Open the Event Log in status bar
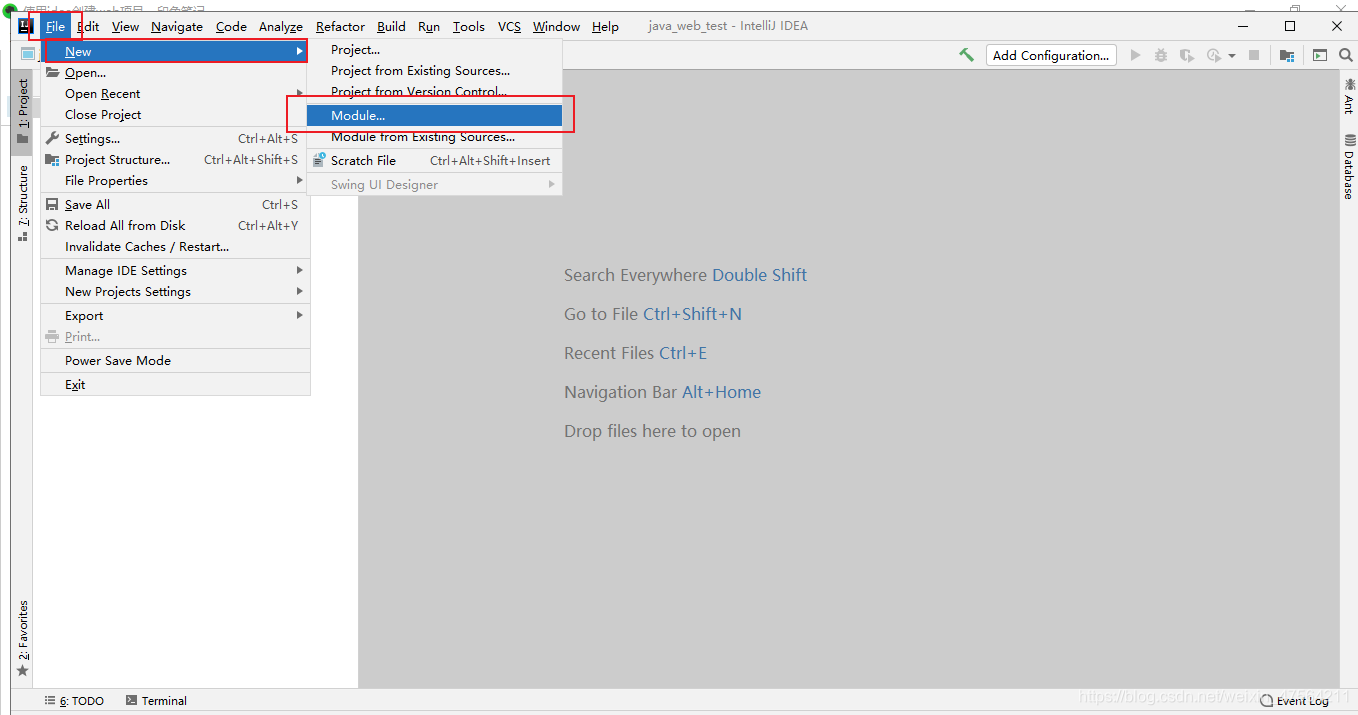The height and width of the screenshot is (715, 1358). (1295, 701)
